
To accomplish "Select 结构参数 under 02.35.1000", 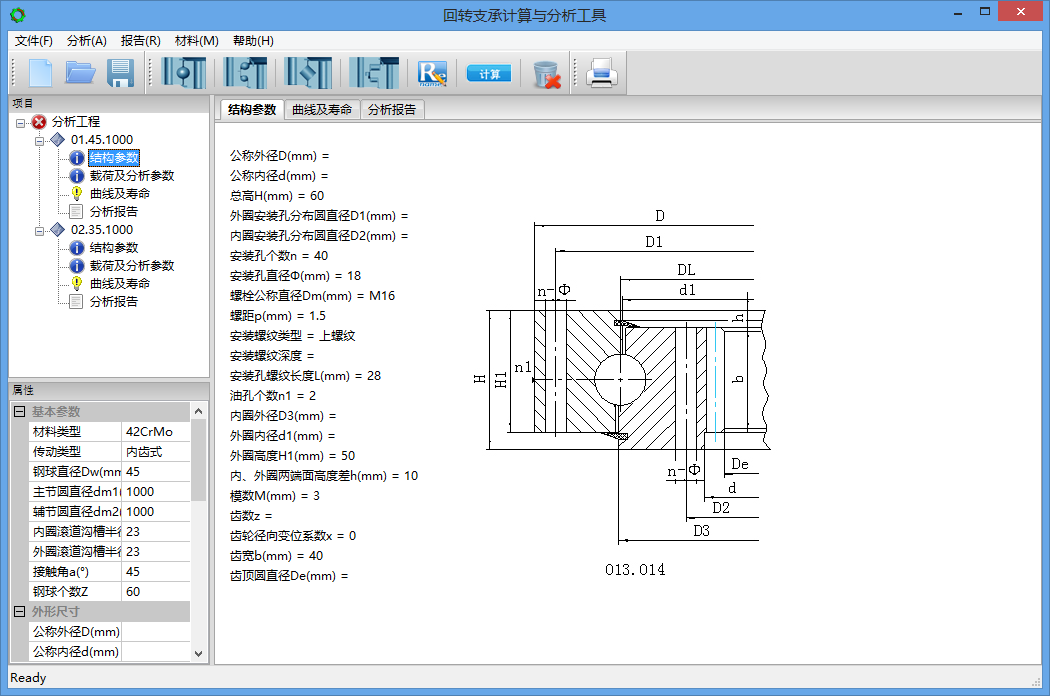I will point(114,248).
